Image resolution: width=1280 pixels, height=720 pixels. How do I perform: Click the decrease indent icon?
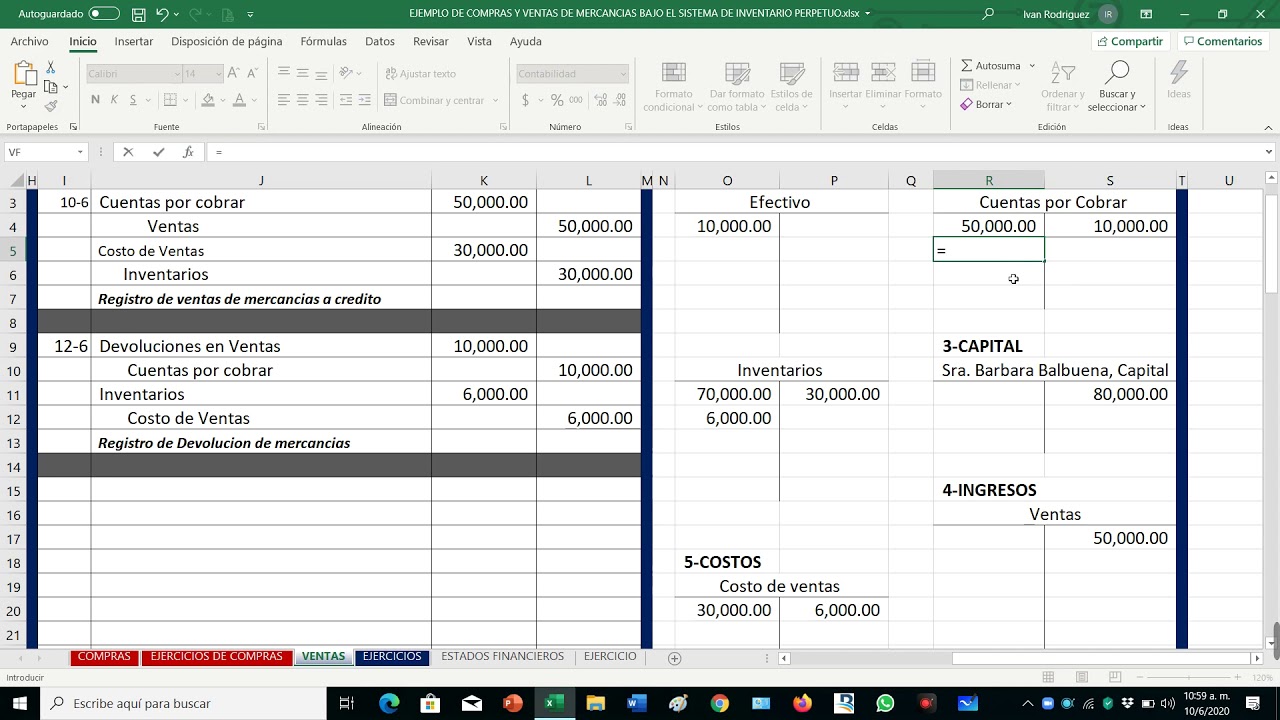347,100
